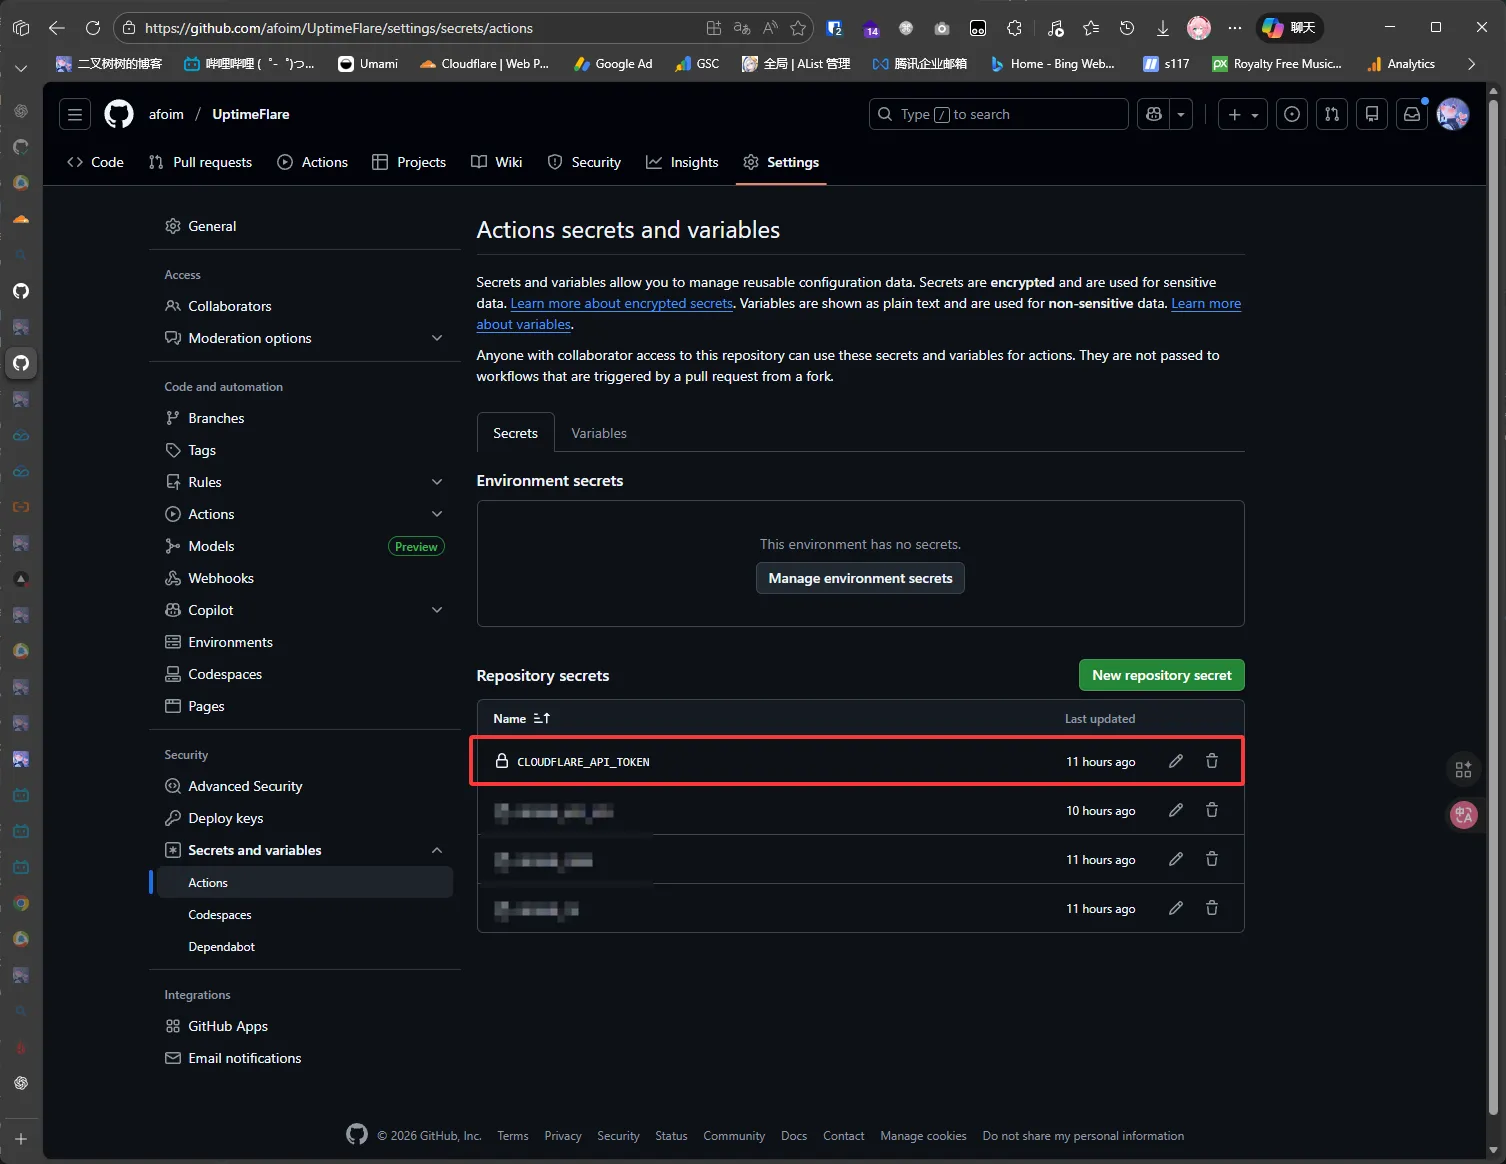
Task: Switch to the Variables tab
Action: (599, 433)
